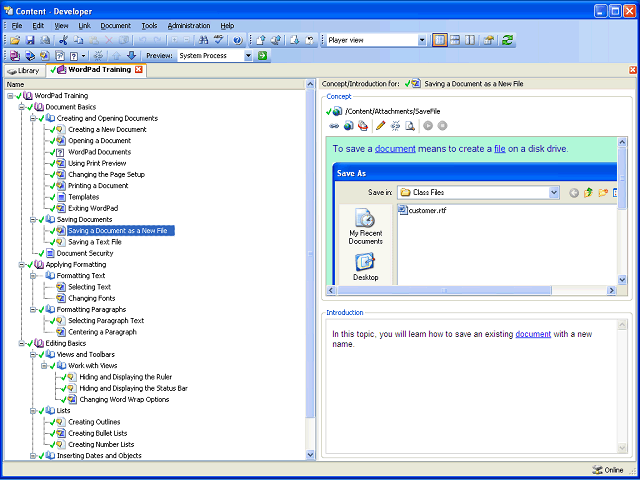
Task: Collapse the Document Basics node
Action: [21, 107]
